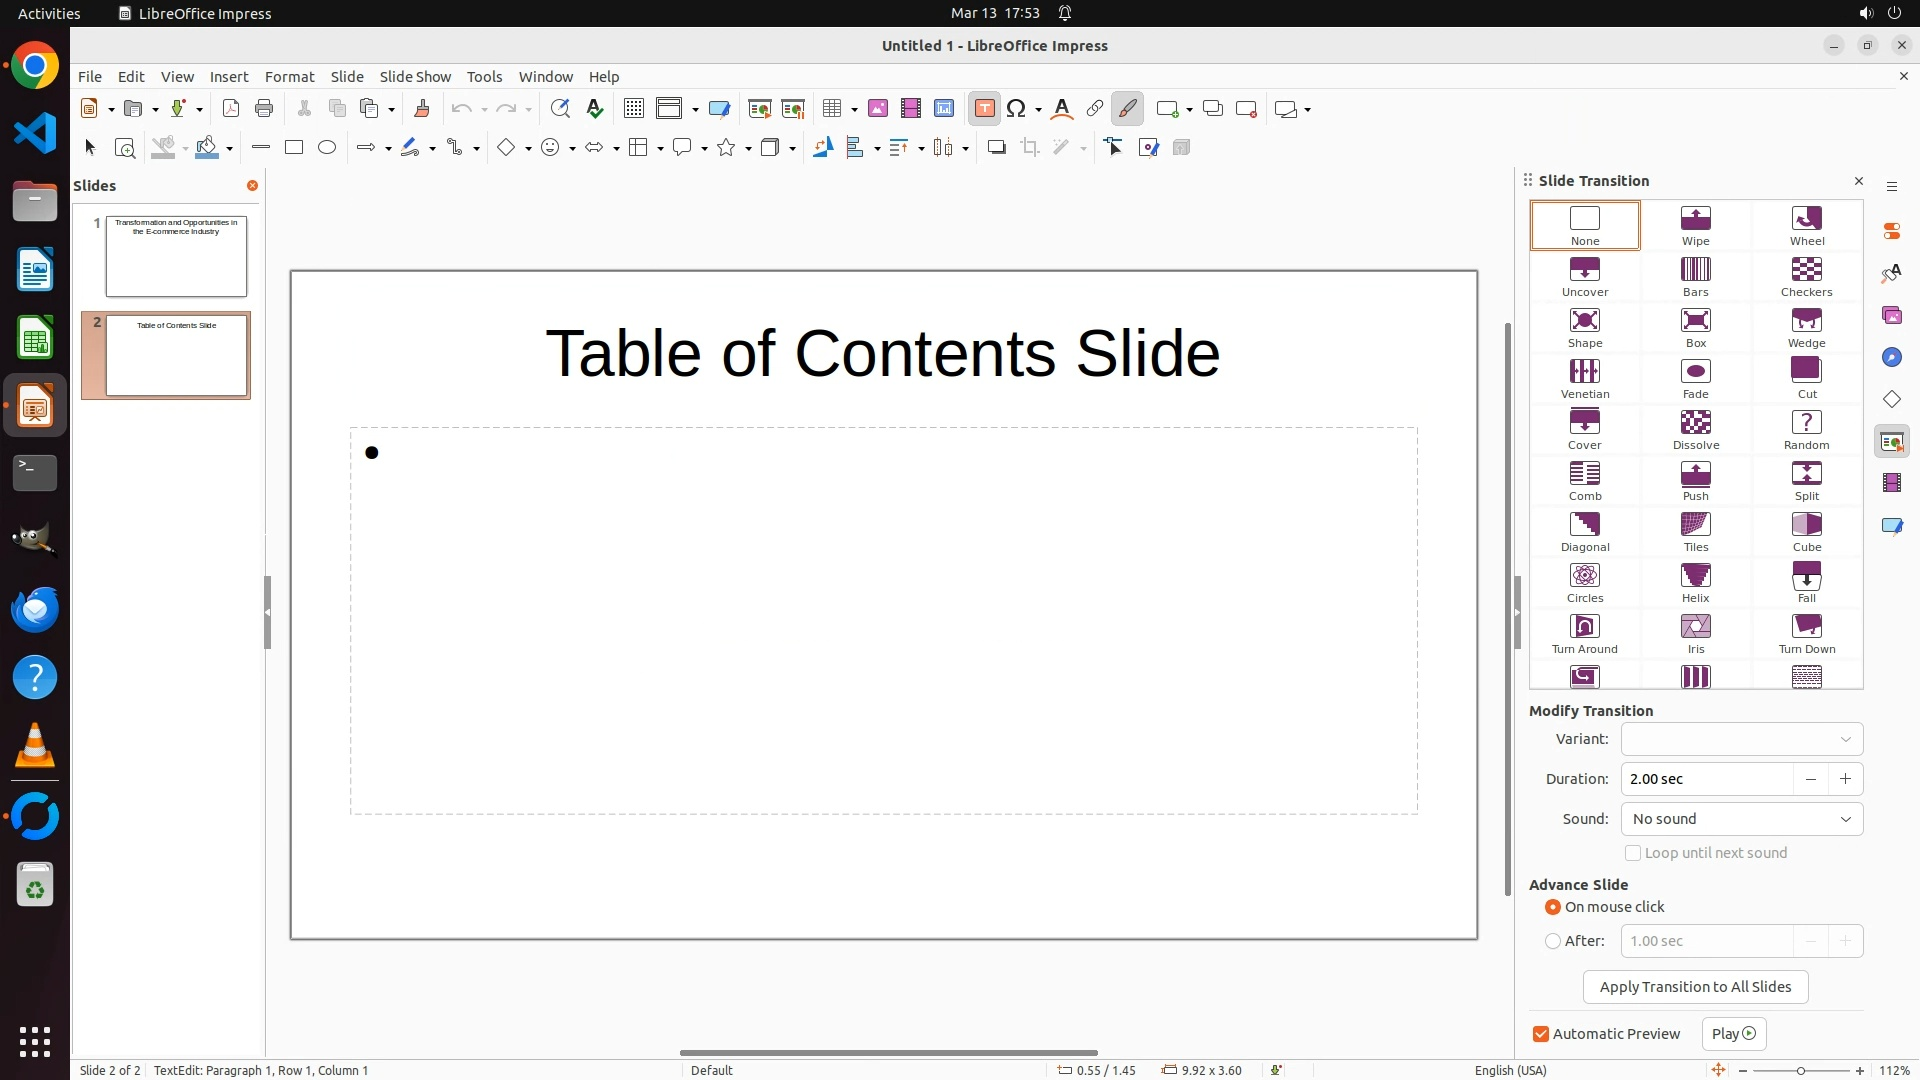Toggle the Automatic Preview checkbox
Image resolution: width=1920 pixels, height=1080 pixels.
point(1541,1034)
